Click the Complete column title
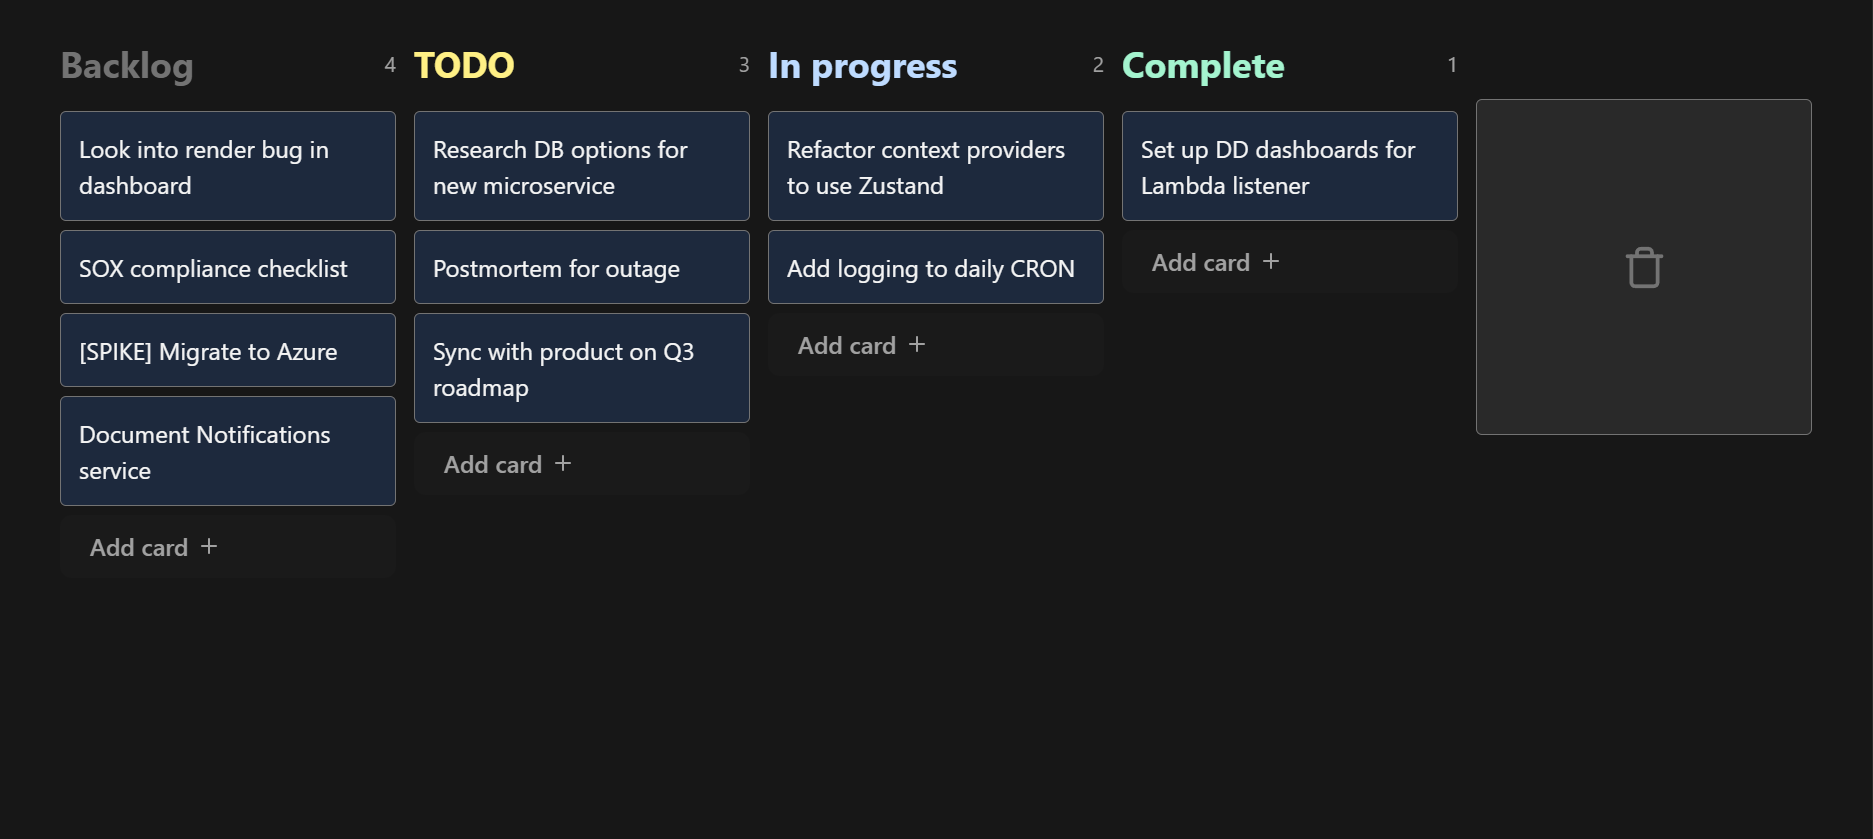 click(1203, 65)
